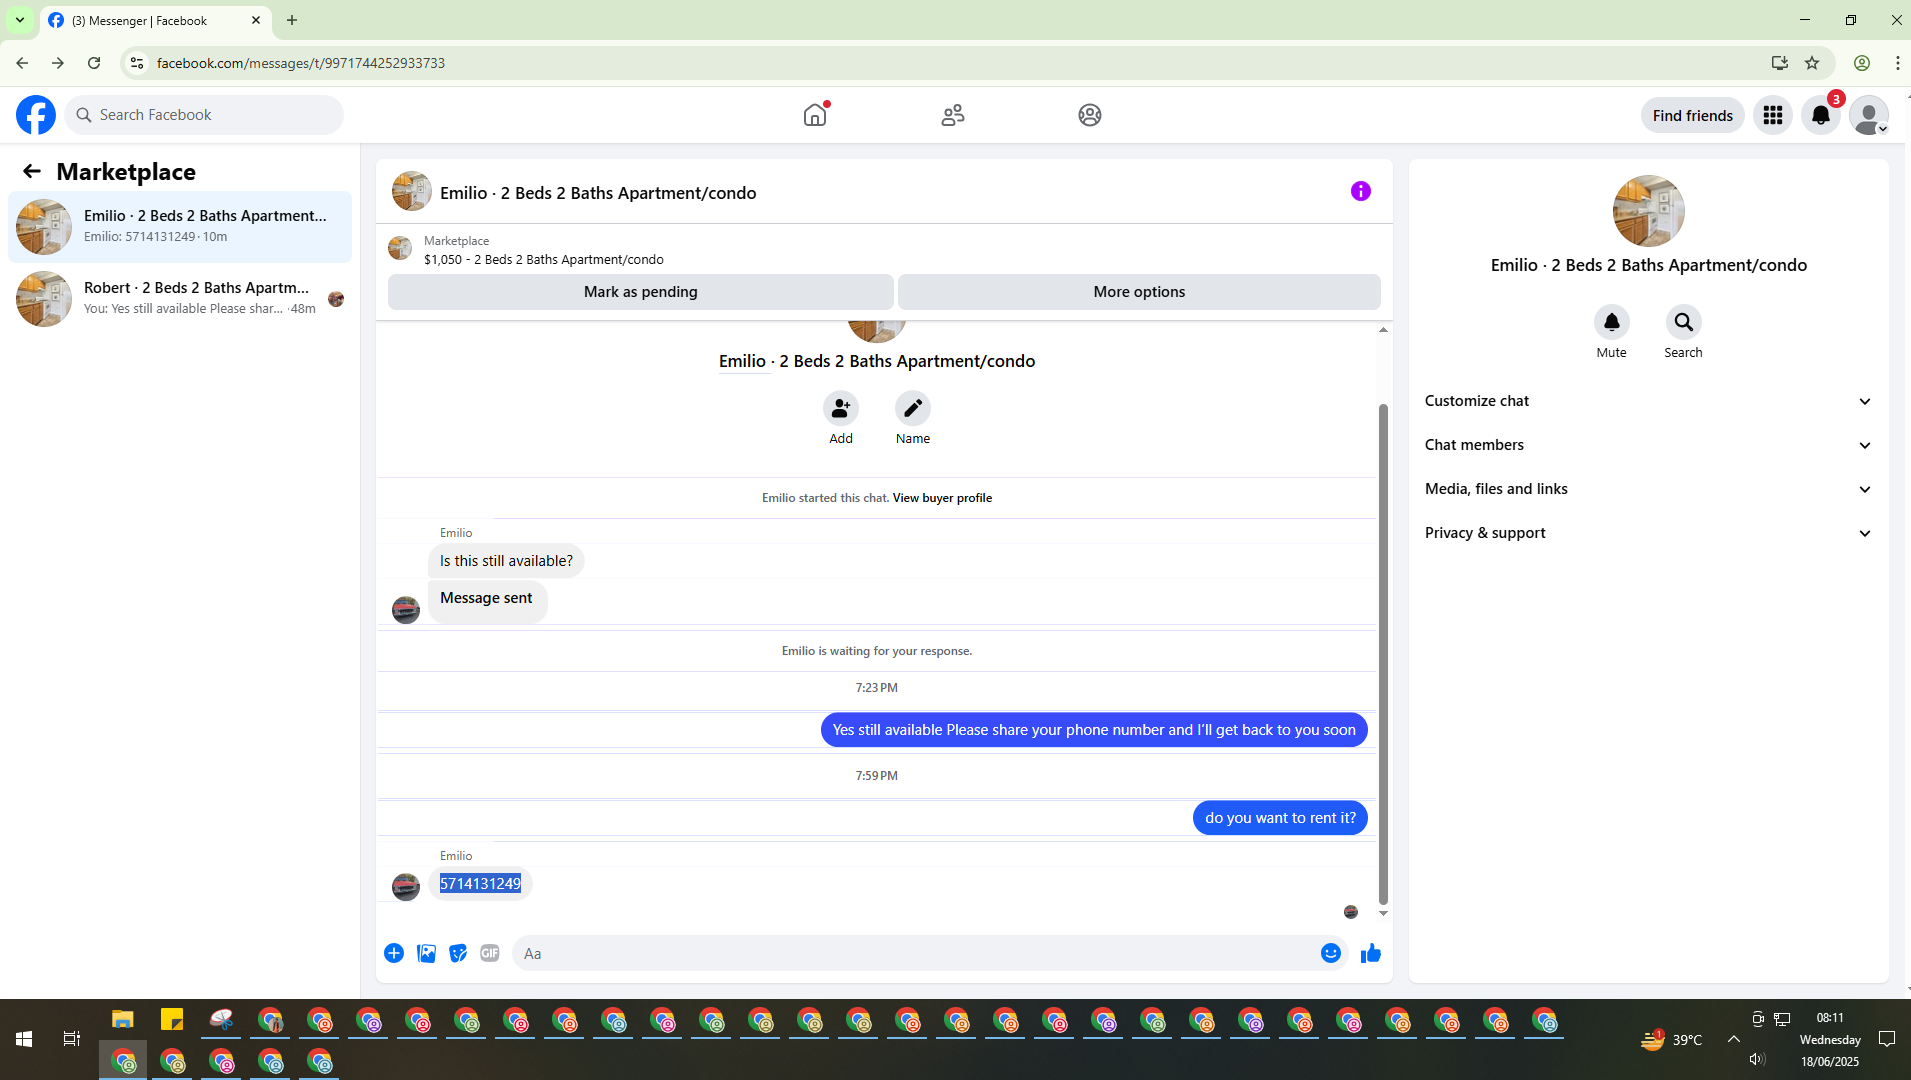
Task: Open the tab search dropdown
Action: 20,20
